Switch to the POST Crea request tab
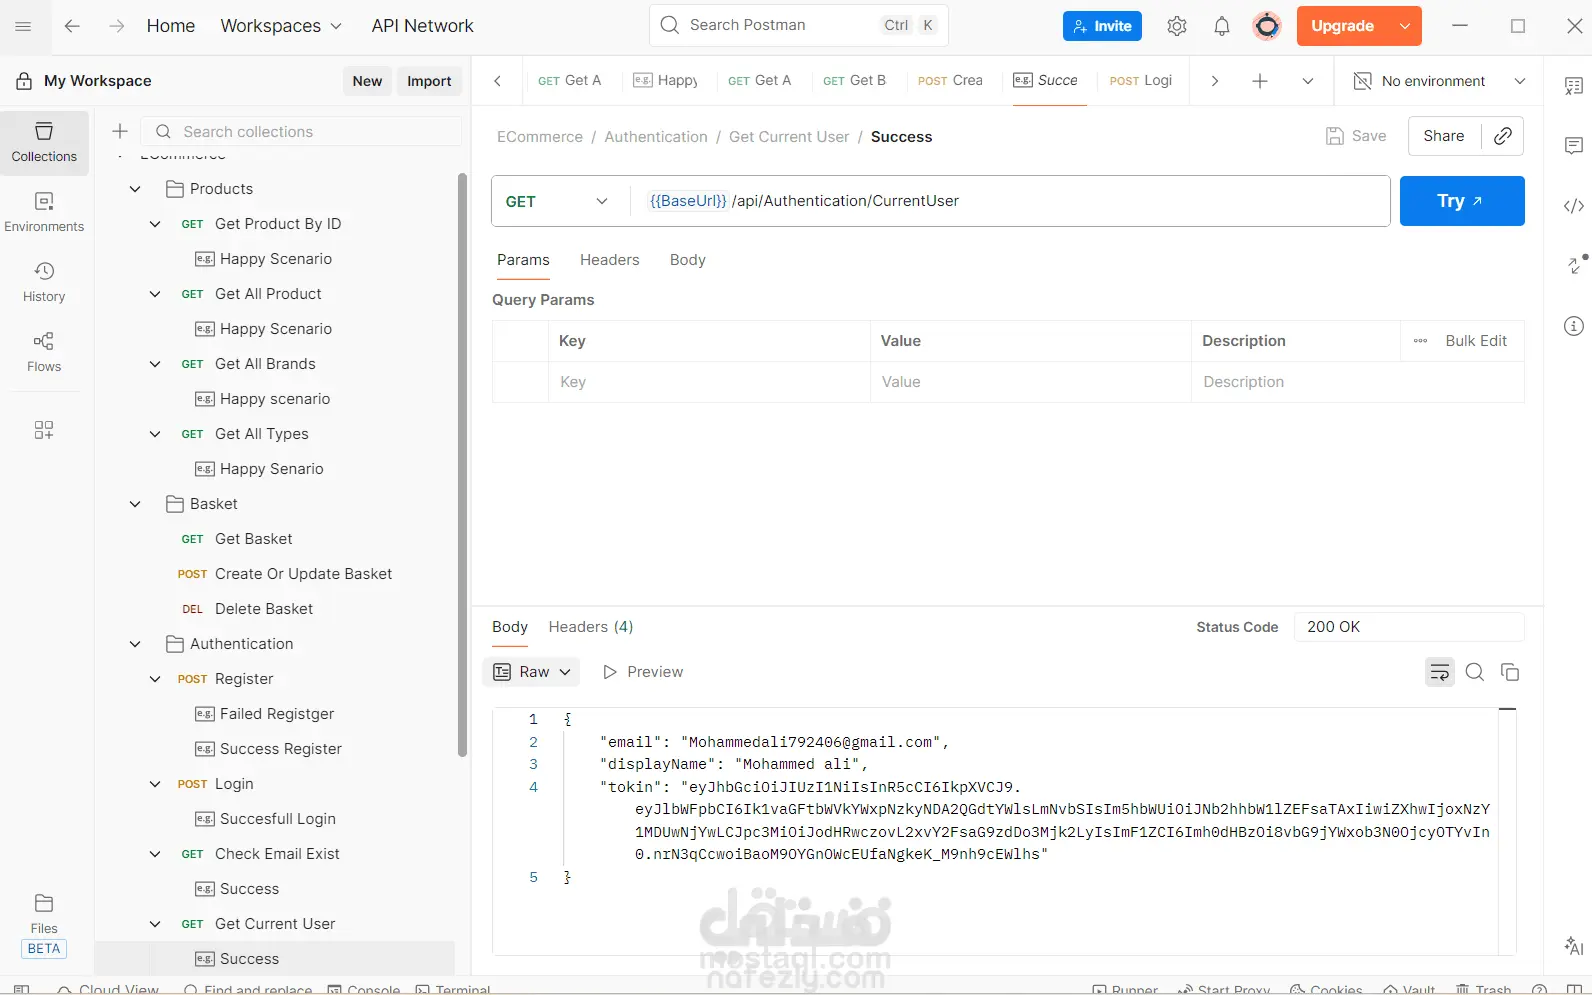The width and height of the screenshot is (1592, 995). click(950, 81)
